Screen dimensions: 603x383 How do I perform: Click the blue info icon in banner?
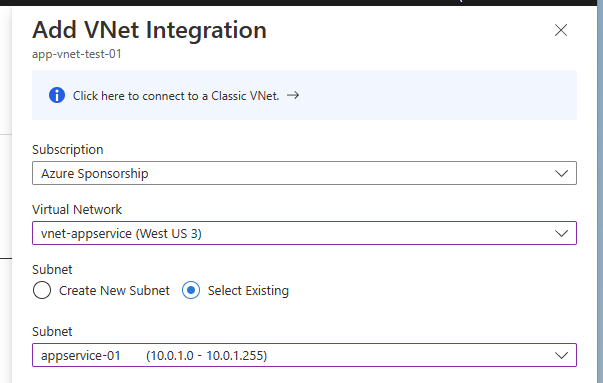pyautogui.click(x=57, y=95)
